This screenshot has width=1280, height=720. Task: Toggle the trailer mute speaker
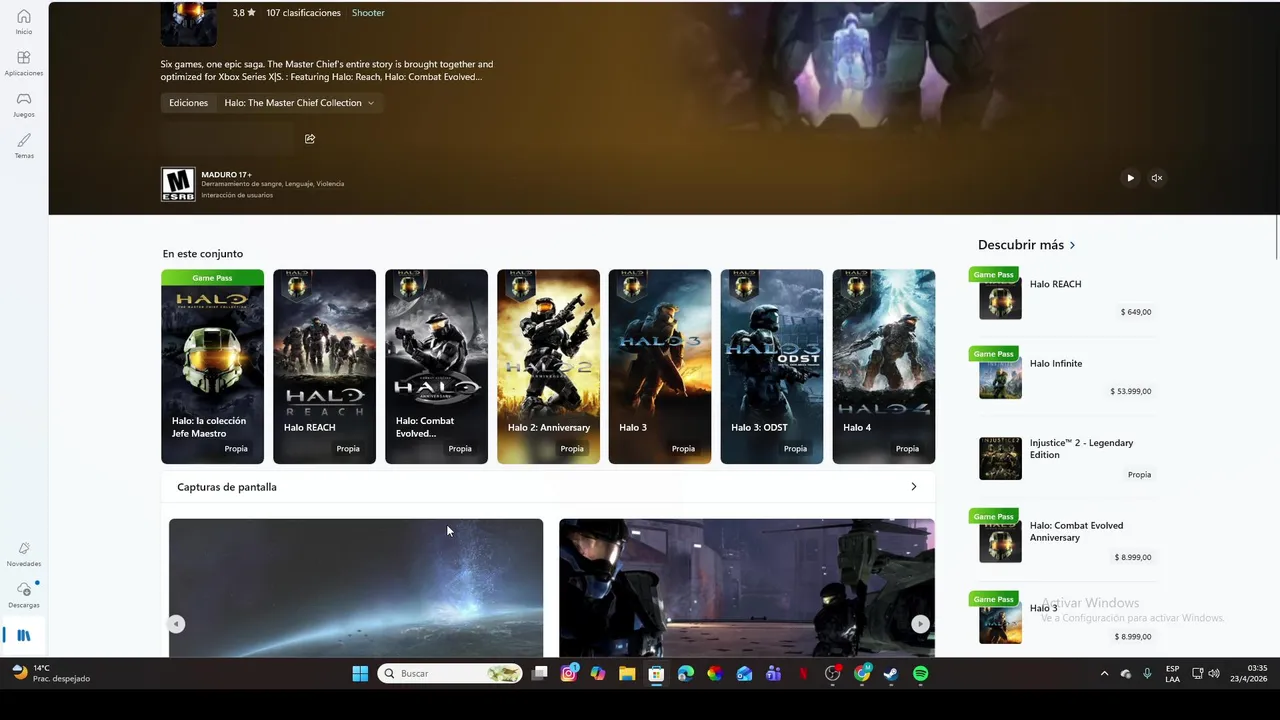point(1157,178)
